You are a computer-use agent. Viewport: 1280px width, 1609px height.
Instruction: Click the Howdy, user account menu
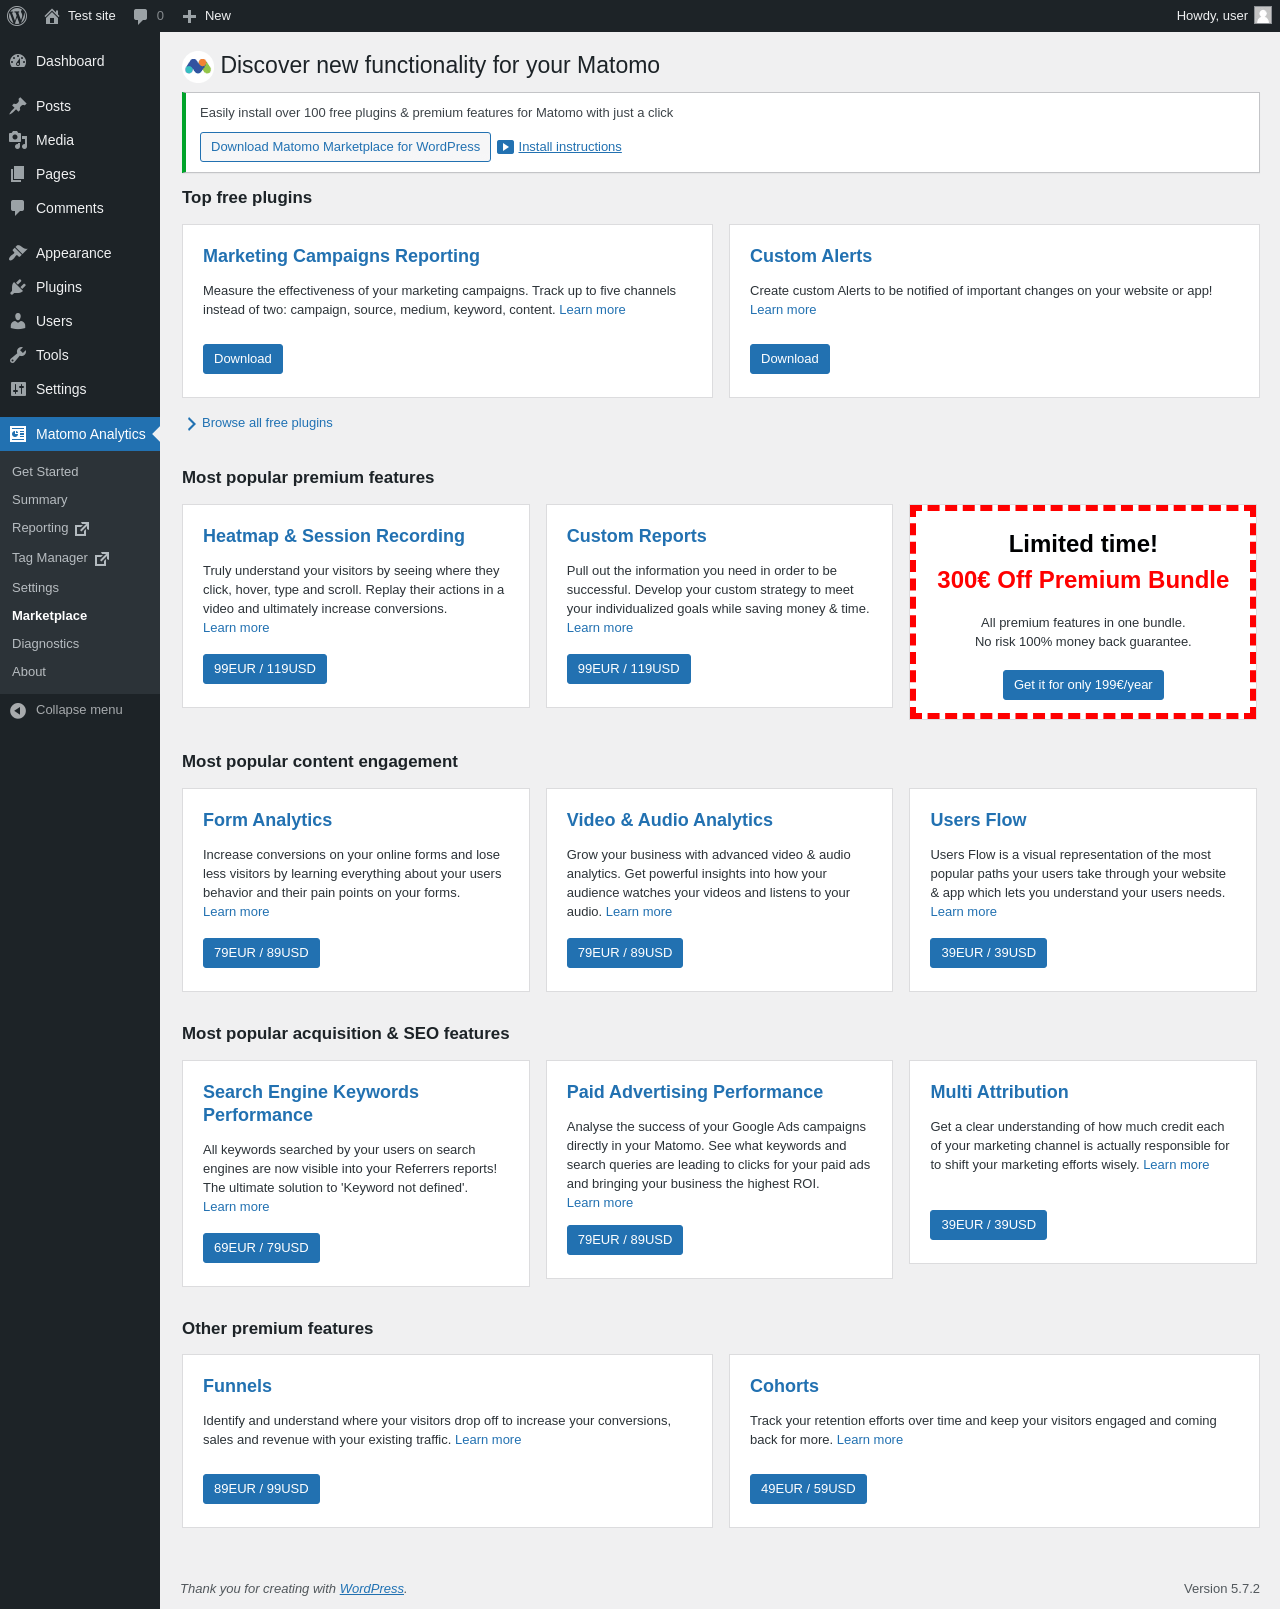click(x=1223, y=16)
